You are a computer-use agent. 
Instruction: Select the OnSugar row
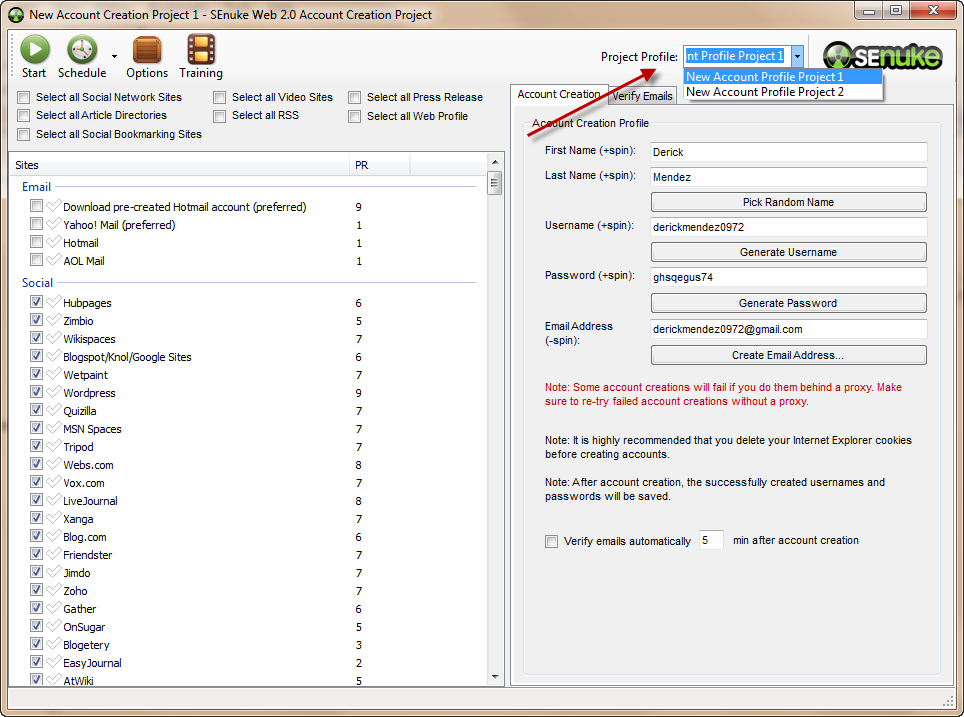coord(246,627)
